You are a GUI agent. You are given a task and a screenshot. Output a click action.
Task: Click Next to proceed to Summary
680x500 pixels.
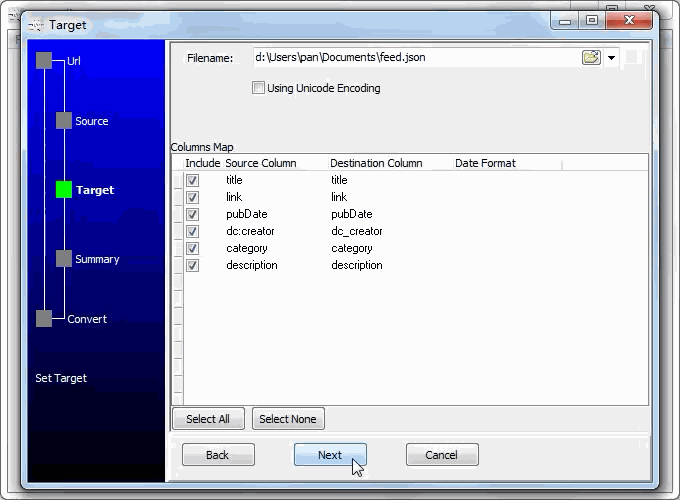click(x=330, y=455)
